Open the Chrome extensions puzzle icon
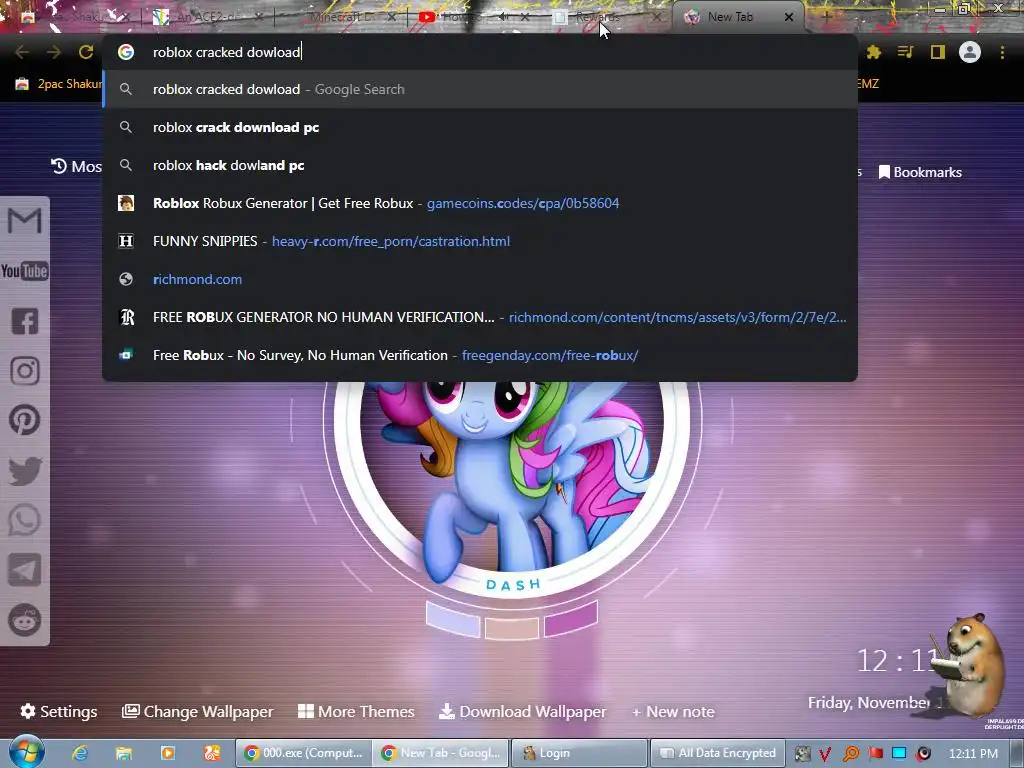1024x768 pixels. coord(874,52)
